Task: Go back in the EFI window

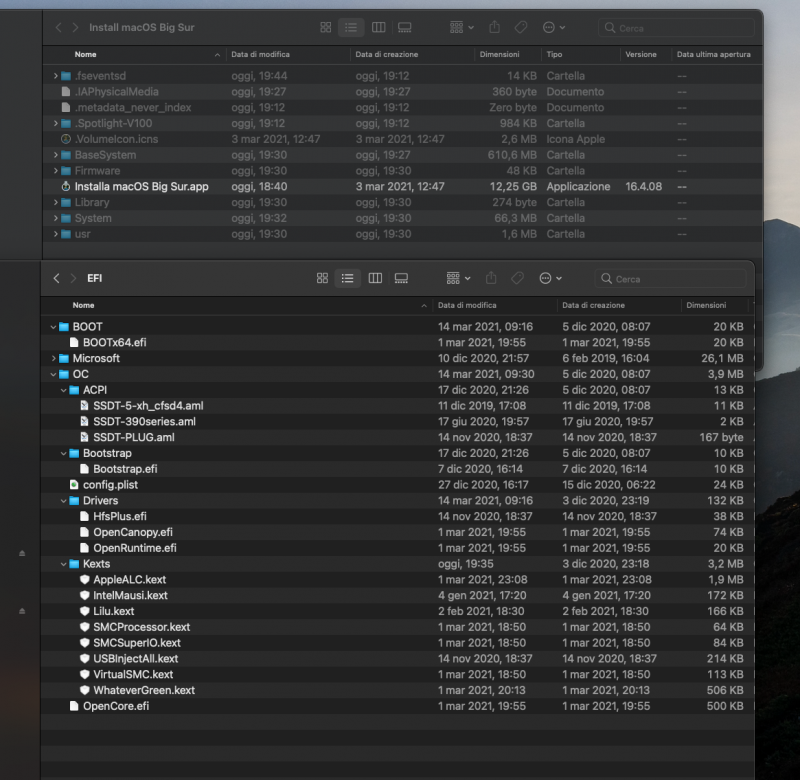Action: [x=57, y=278]
